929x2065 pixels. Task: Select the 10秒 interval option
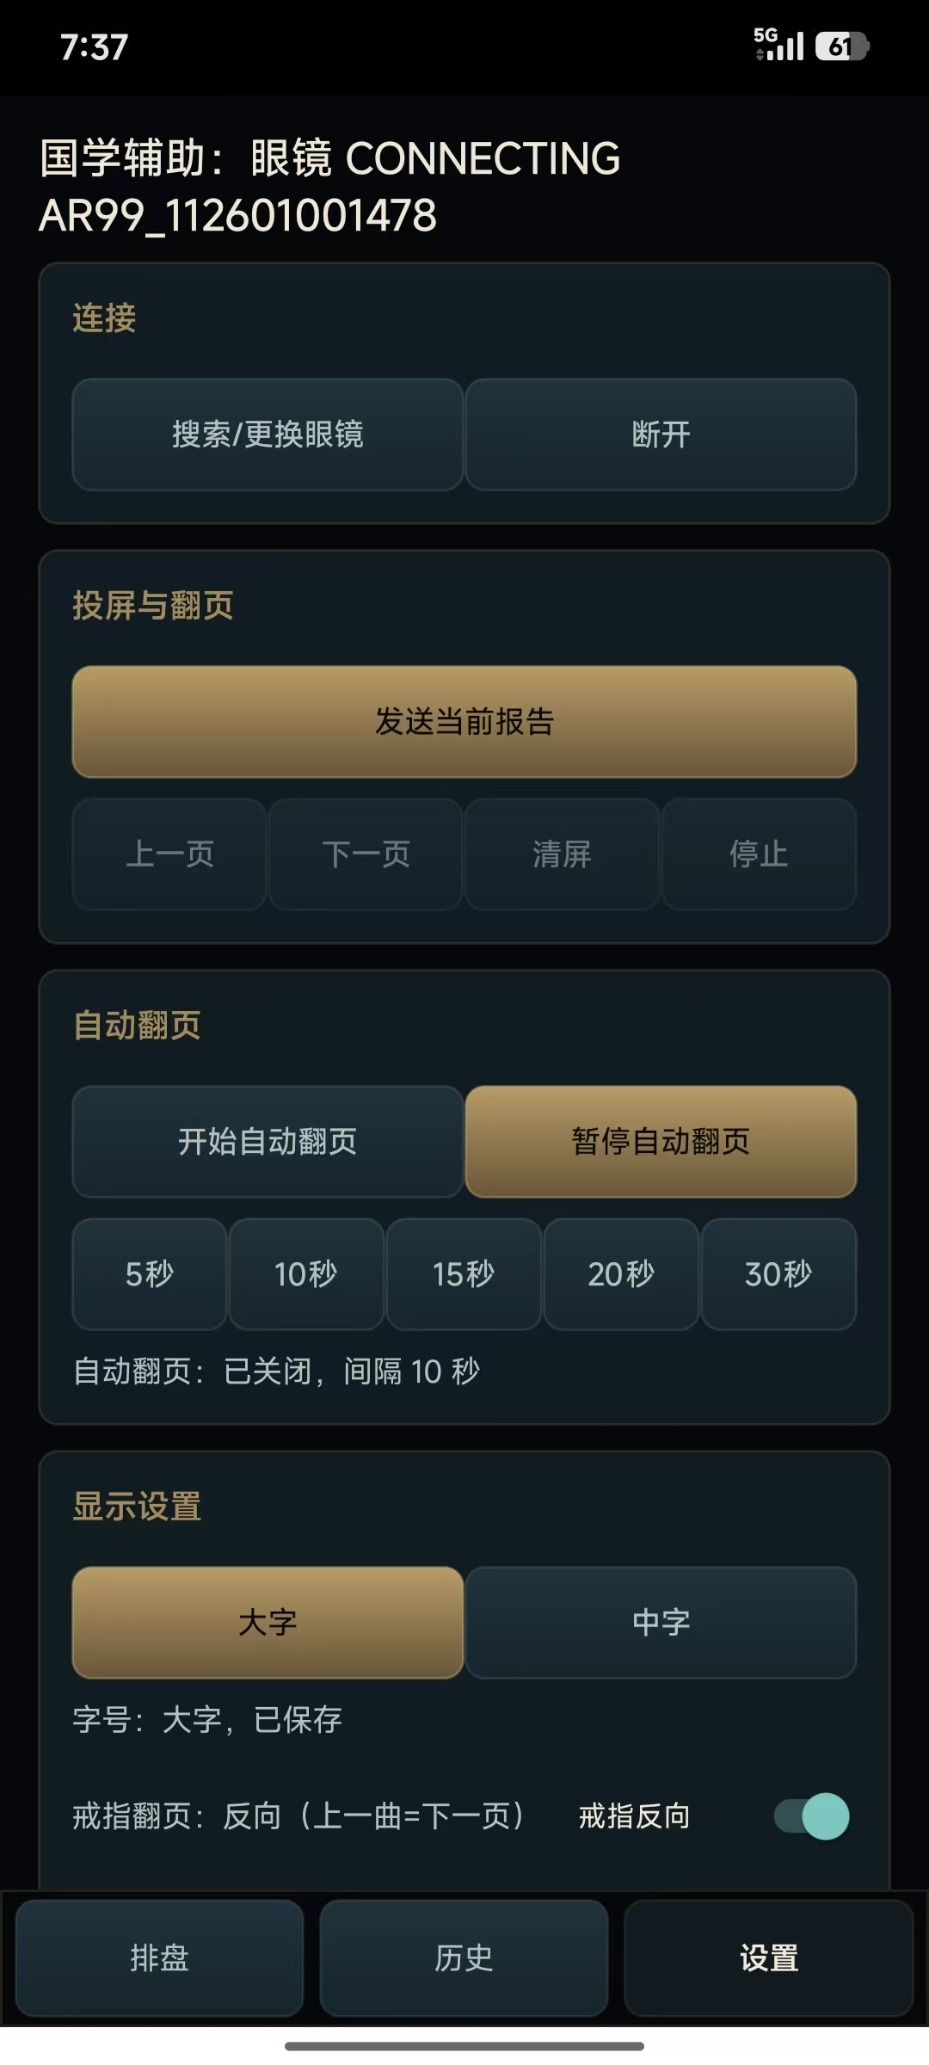pyautogui.click(x=306, y=1274)
